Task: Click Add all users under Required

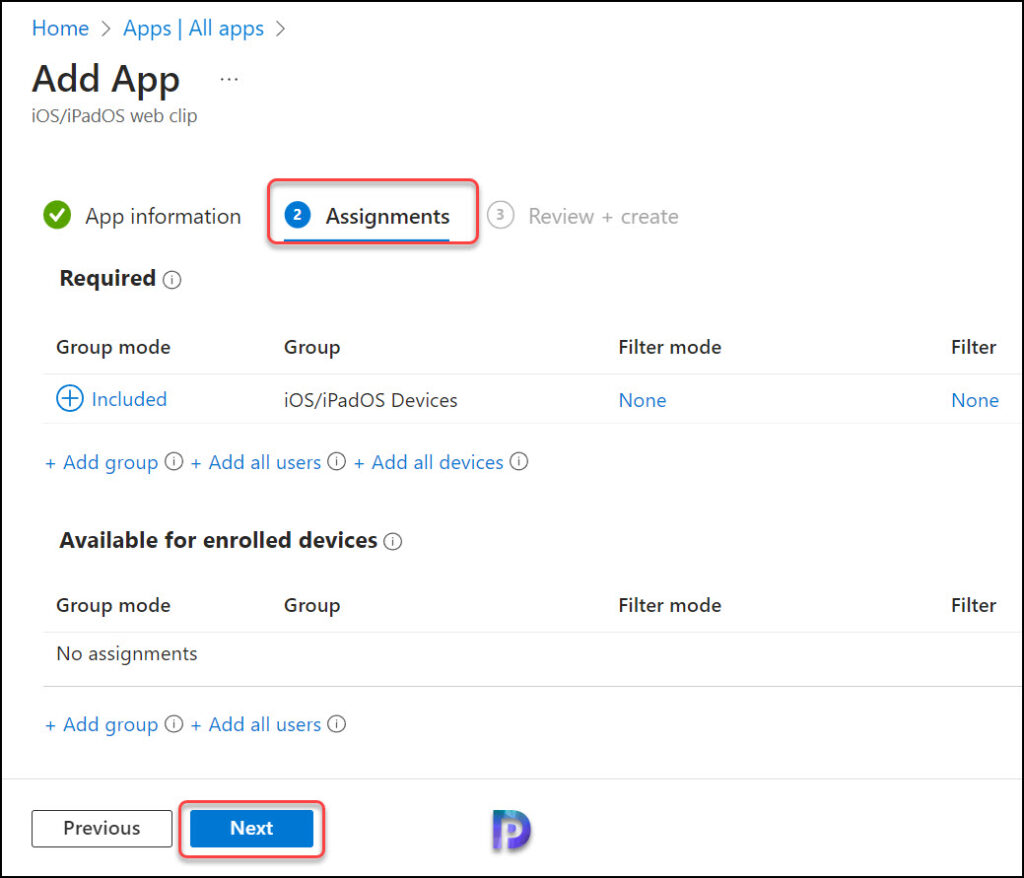Action: (x=256, y=463)
